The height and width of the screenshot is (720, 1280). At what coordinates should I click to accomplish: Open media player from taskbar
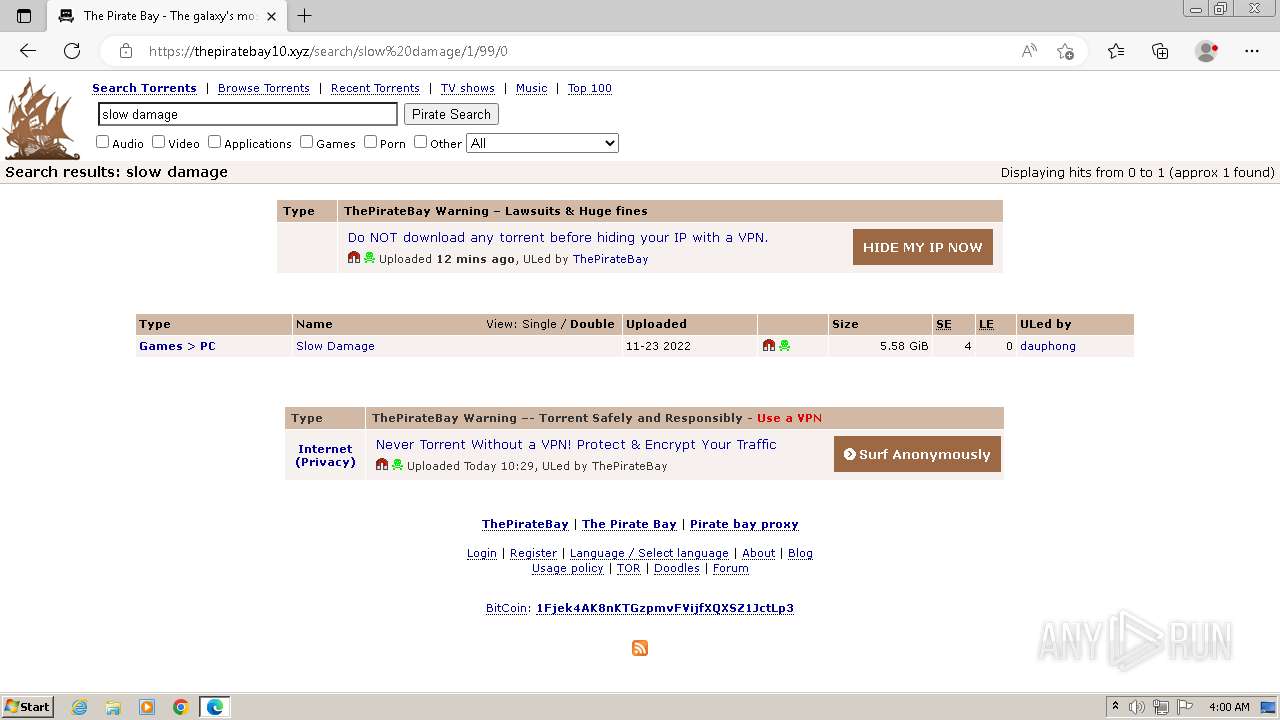pyautogui.click(x=147, y=707)
